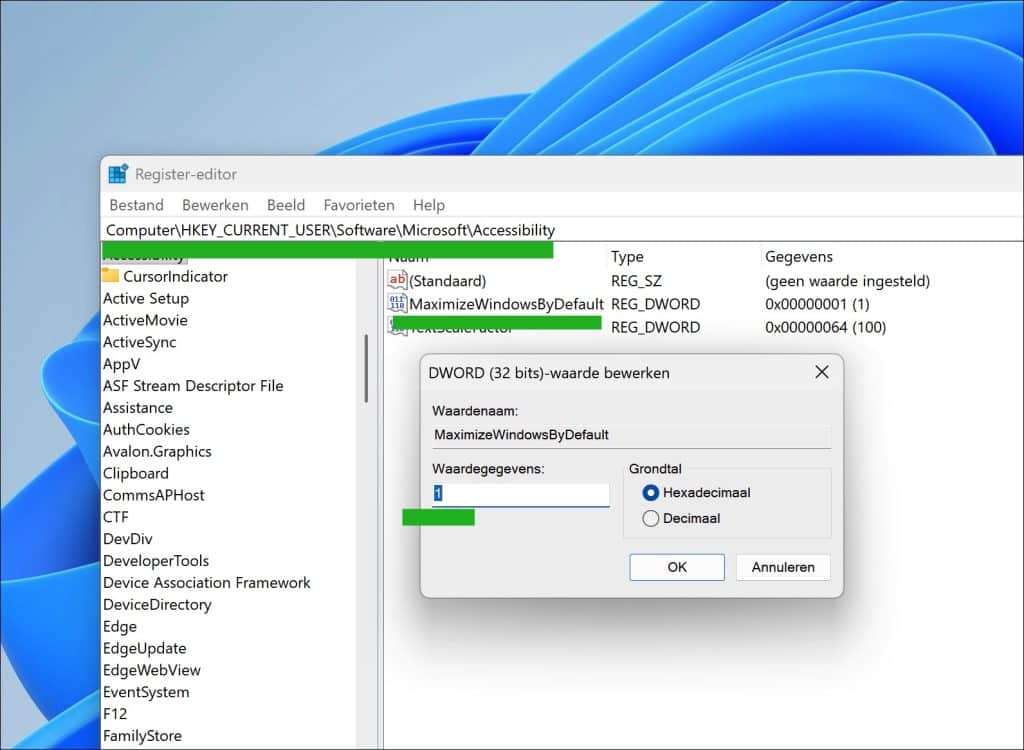Screen dimensions: 1024x750
Task: Select the Avalon.Graphics key
Action: (x=157, y=451)
